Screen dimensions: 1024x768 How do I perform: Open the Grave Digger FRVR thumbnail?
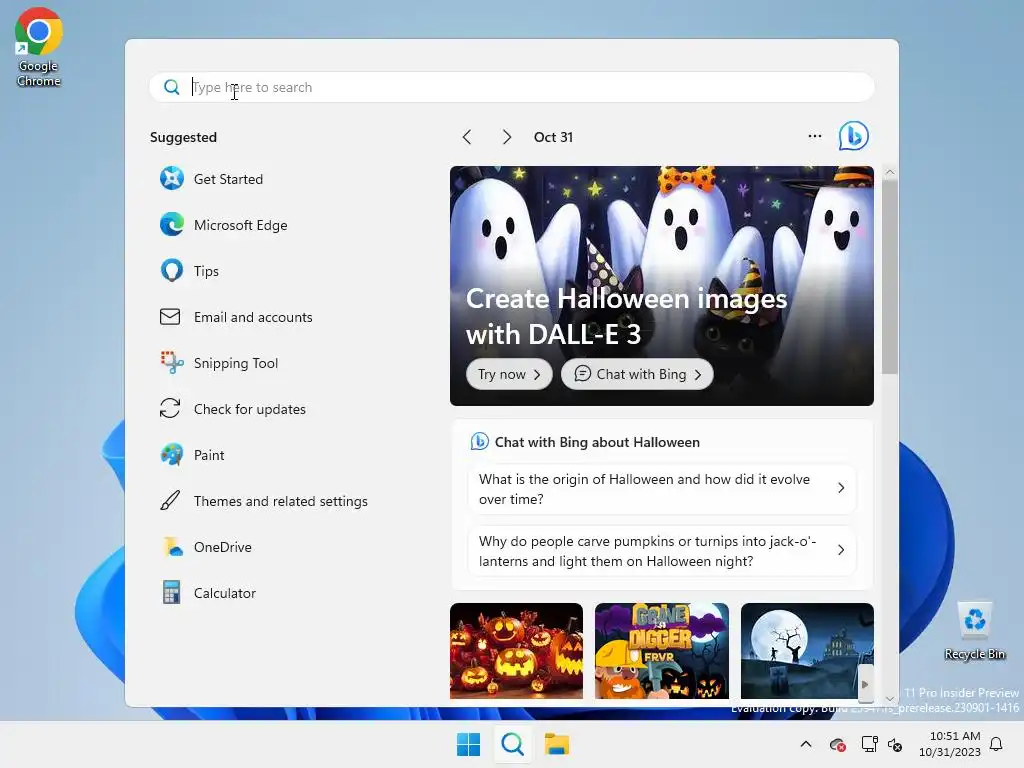point(662,650)
